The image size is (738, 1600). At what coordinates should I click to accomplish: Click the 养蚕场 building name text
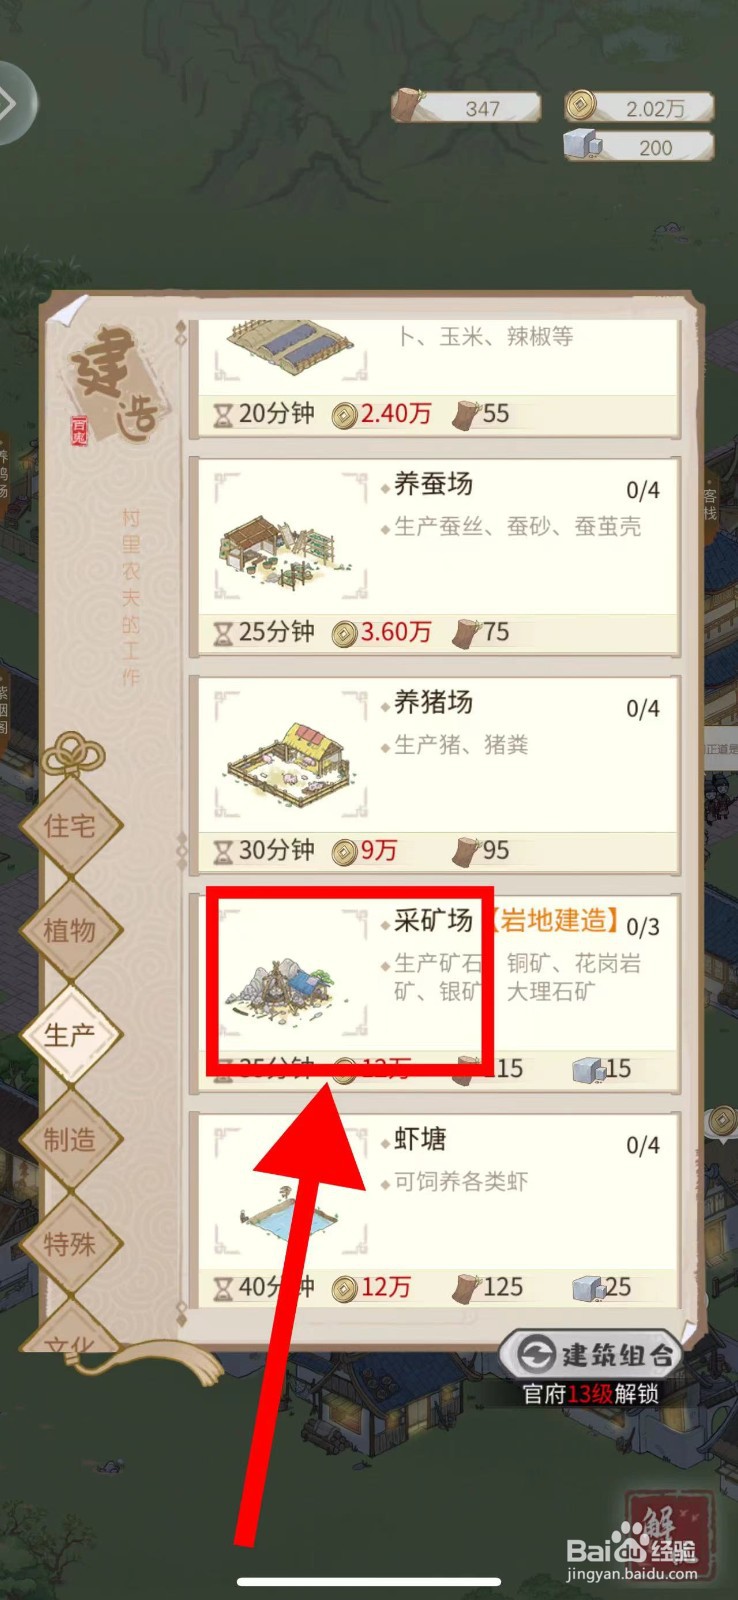[x=433, y=484]
